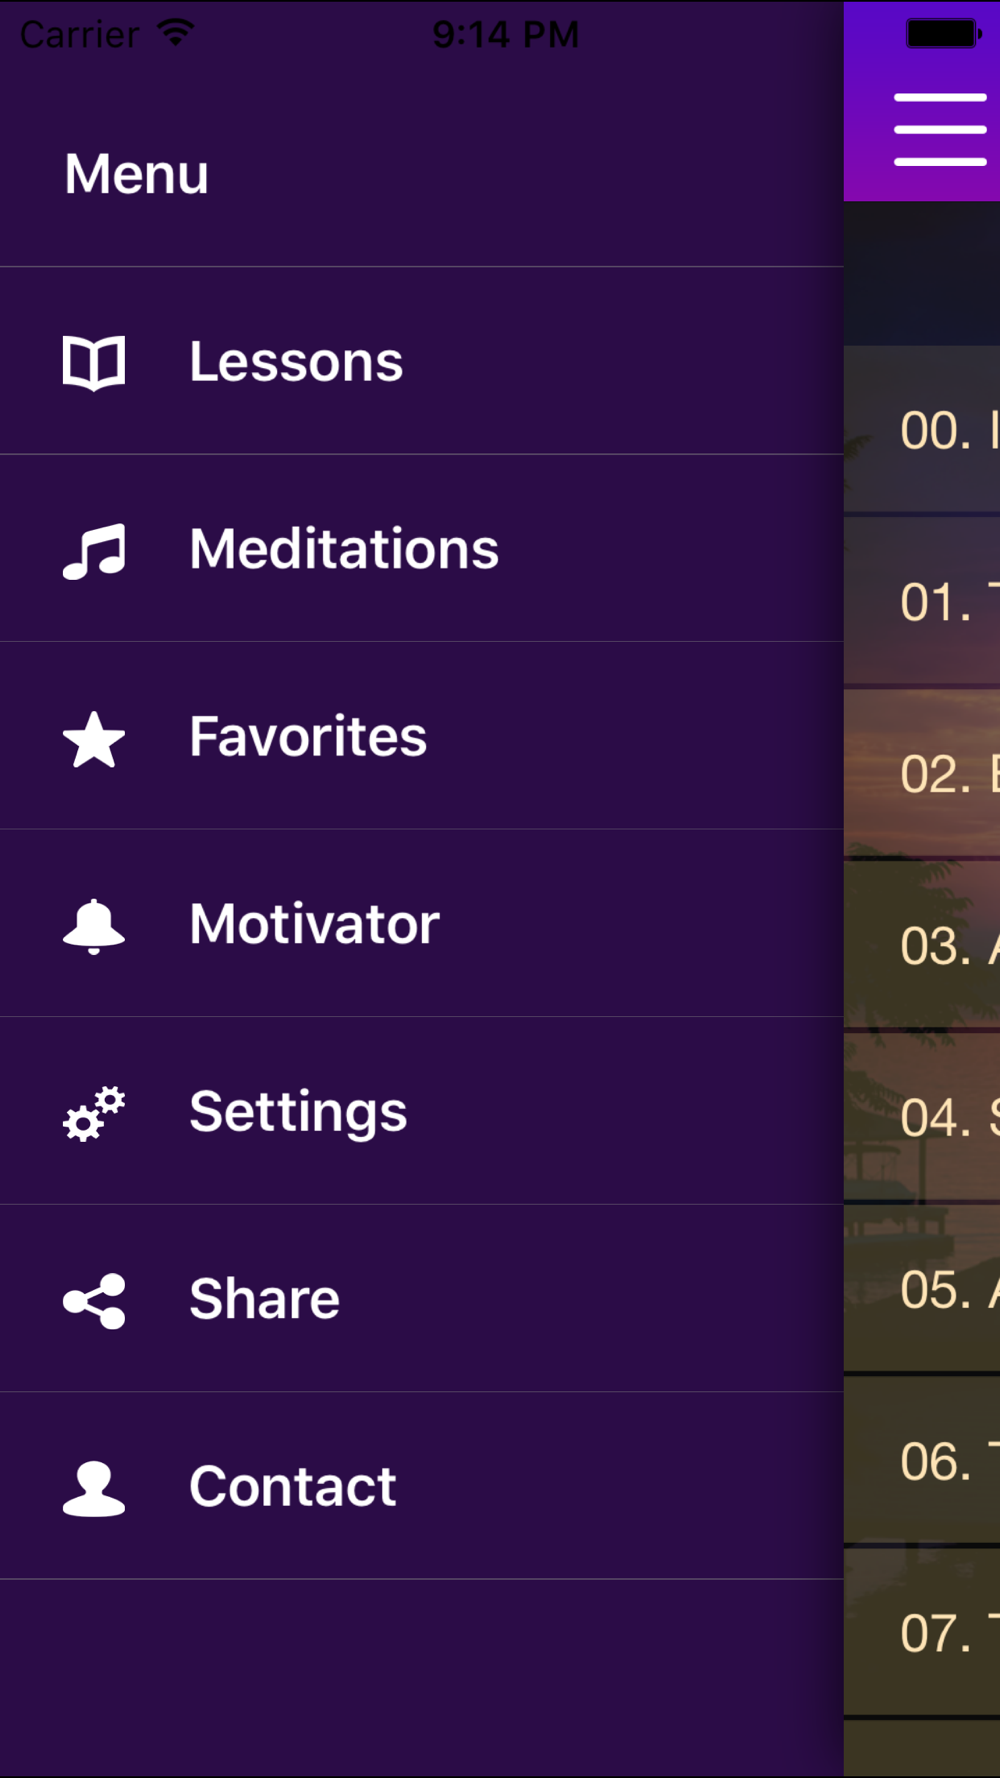
Task: Tap the Share nodes icon
Action: (94, 1300)
